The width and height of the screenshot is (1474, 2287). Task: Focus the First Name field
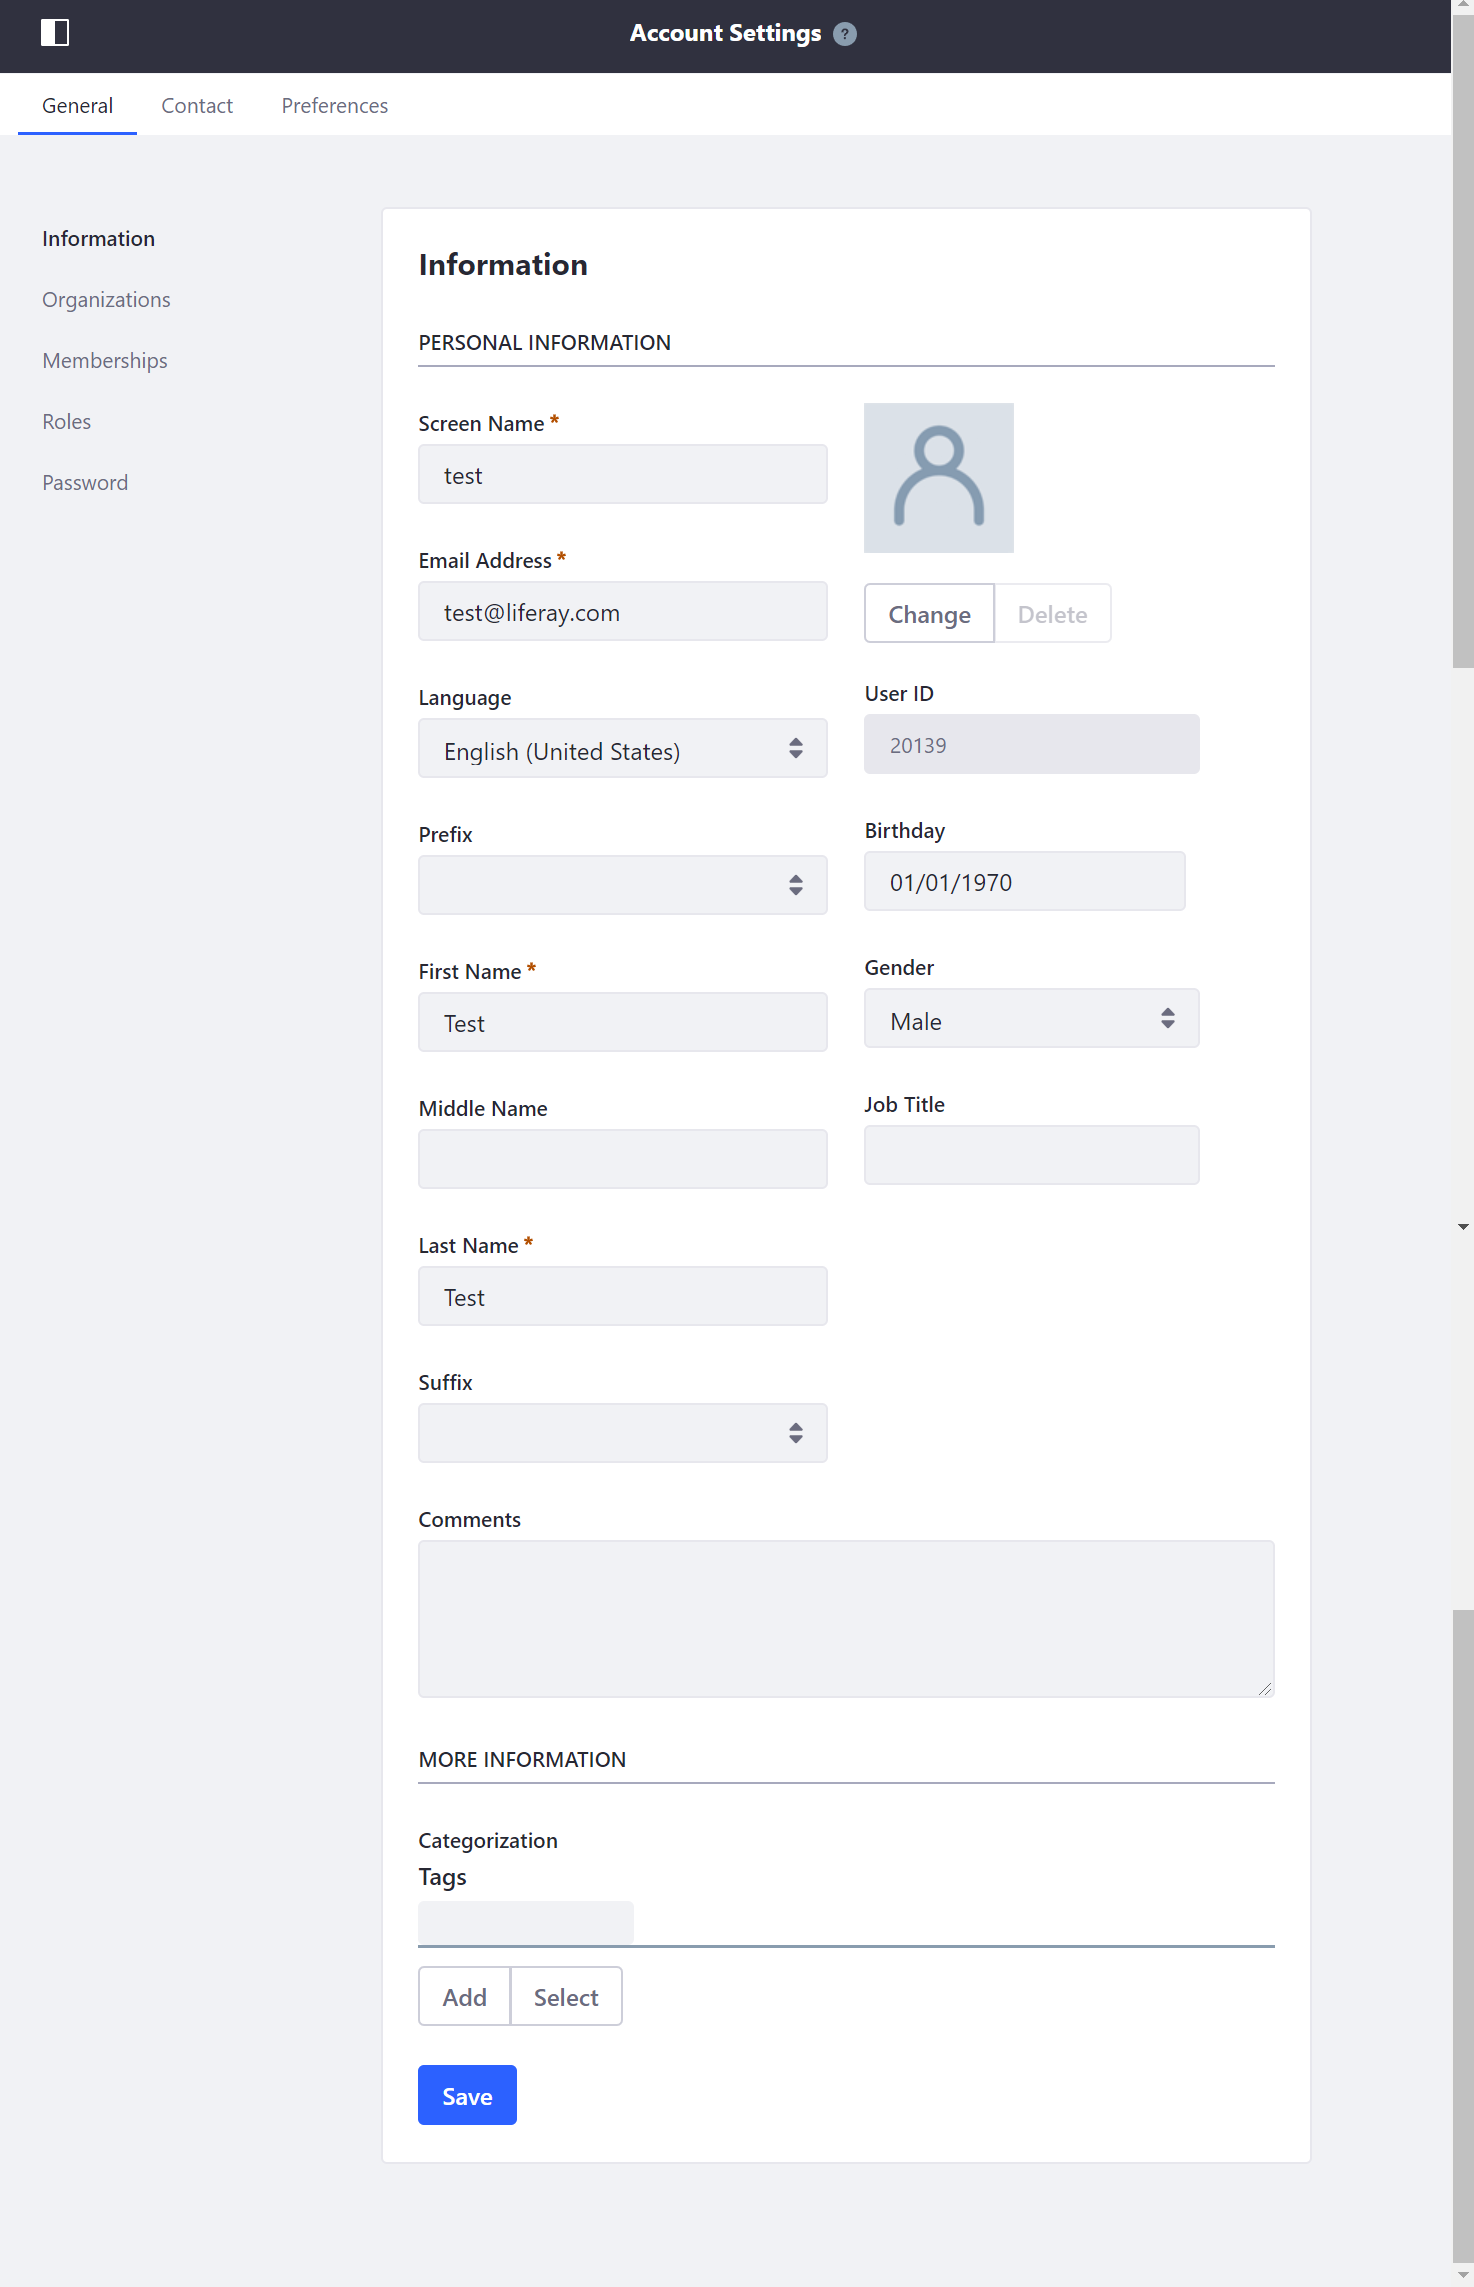pos(622,1022)
